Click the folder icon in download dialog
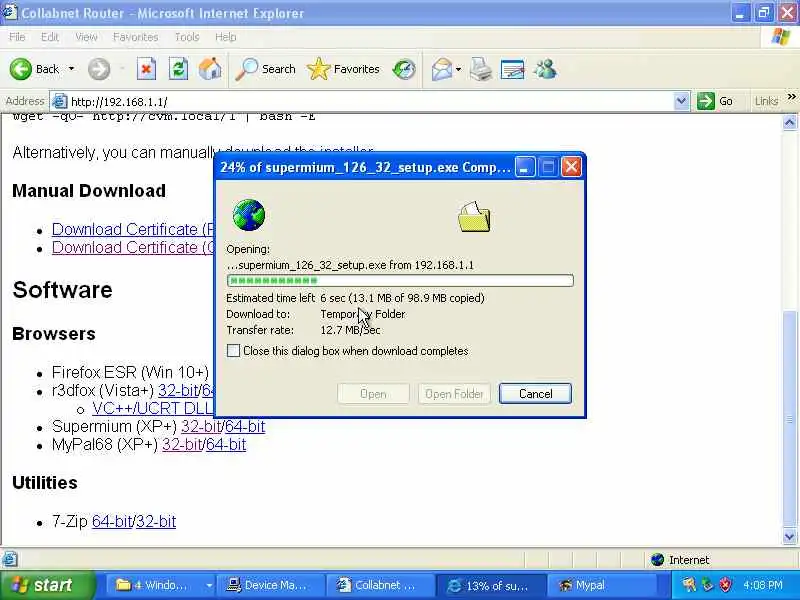This screenshot has height=600, width=800. [474, 216]
